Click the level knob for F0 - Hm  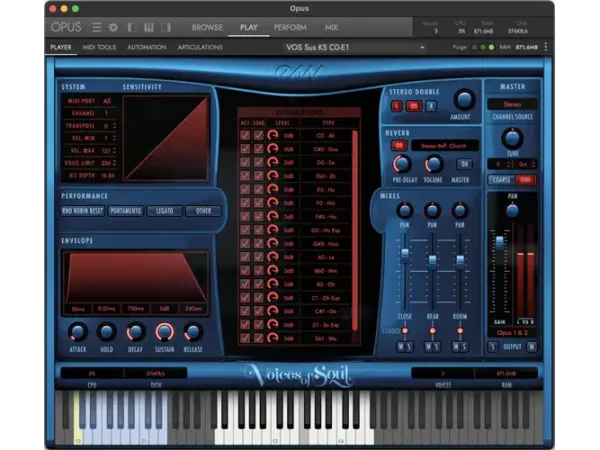coord(272,203)
